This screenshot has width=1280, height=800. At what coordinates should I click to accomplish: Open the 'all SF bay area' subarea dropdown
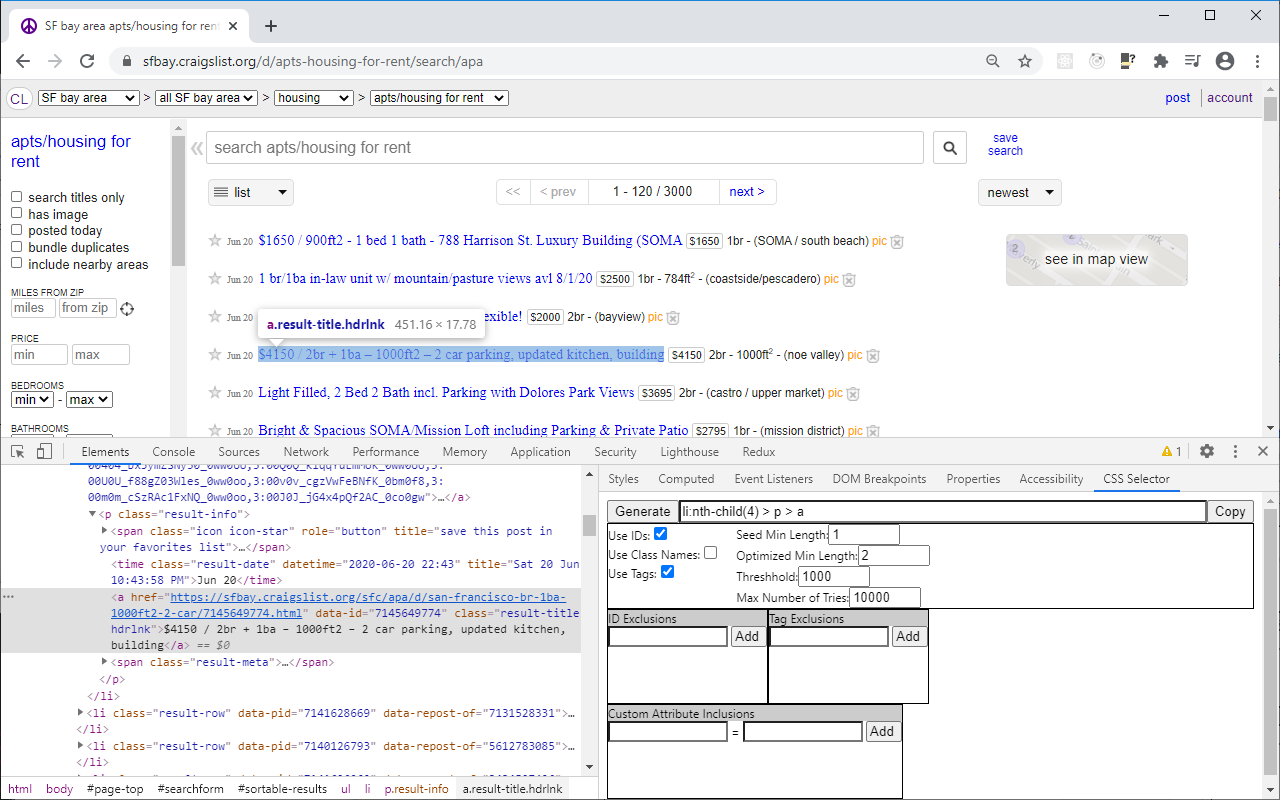click(207, 98)
